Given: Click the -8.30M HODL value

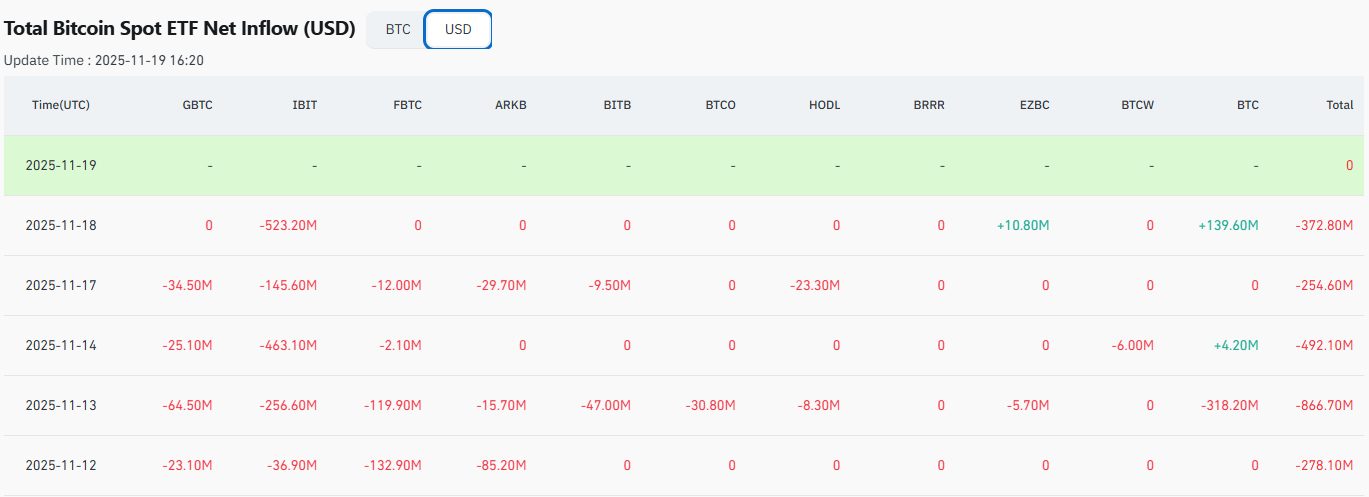Looking at the screenshot, I should pyautogui.click(x=818, y=406).
